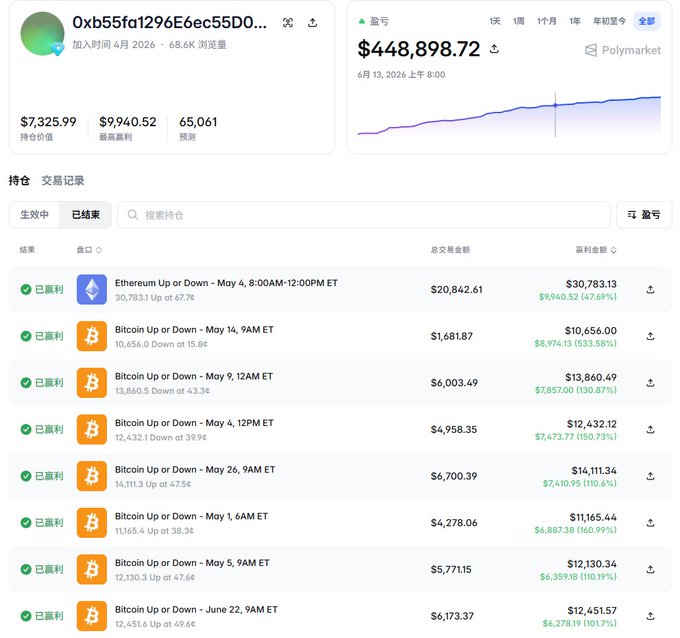Sort by 赢利金额 column
The image size is (680, 638).
[595, 250]
